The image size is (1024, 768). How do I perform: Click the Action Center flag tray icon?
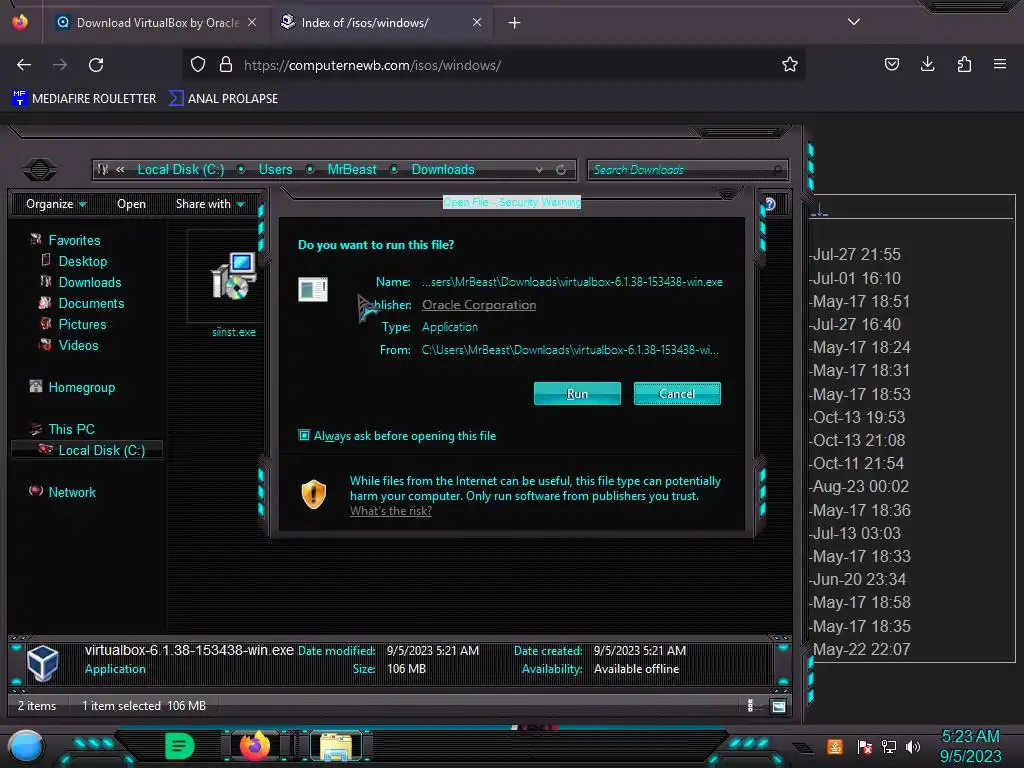[x=864, y=746]
